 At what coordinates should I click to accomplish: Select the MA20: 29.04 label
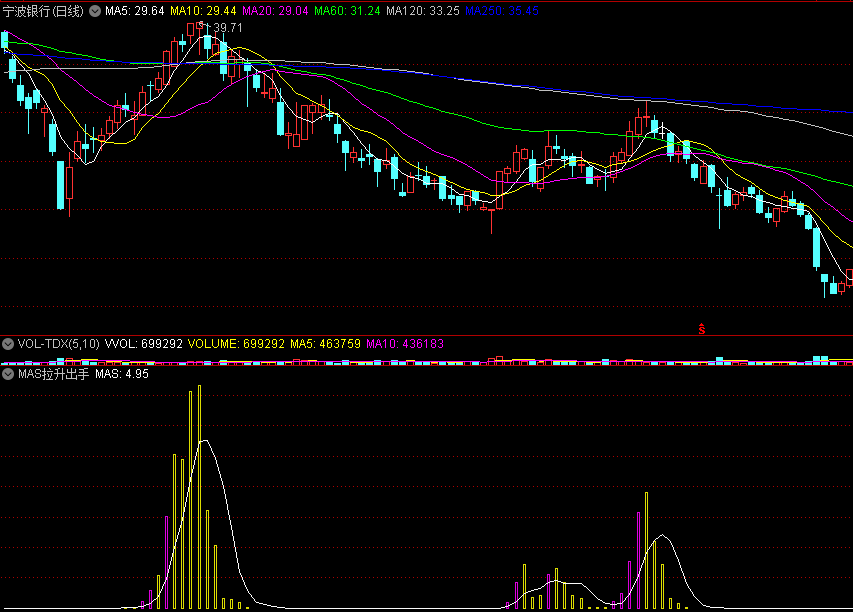click(x=275, y=11)
